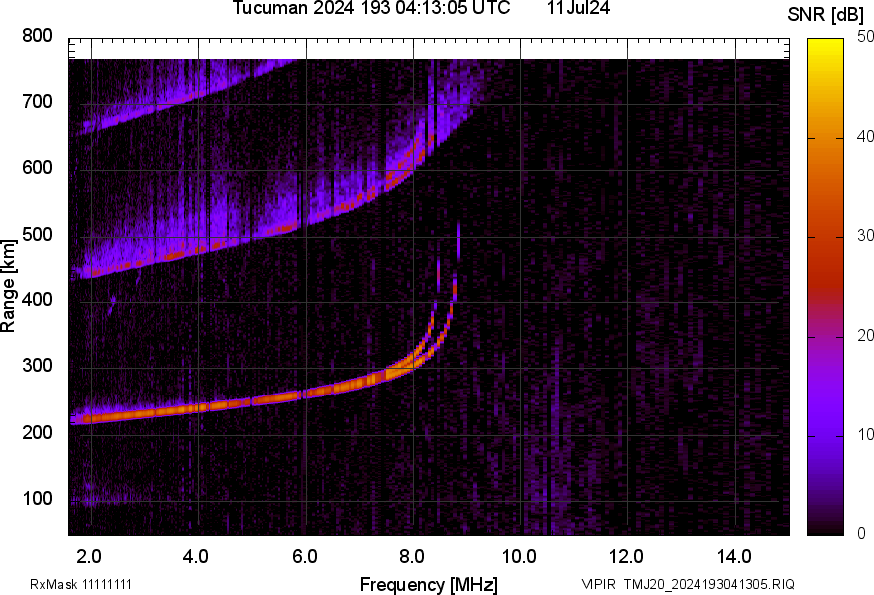Select the Range [km] axis label

9,285
